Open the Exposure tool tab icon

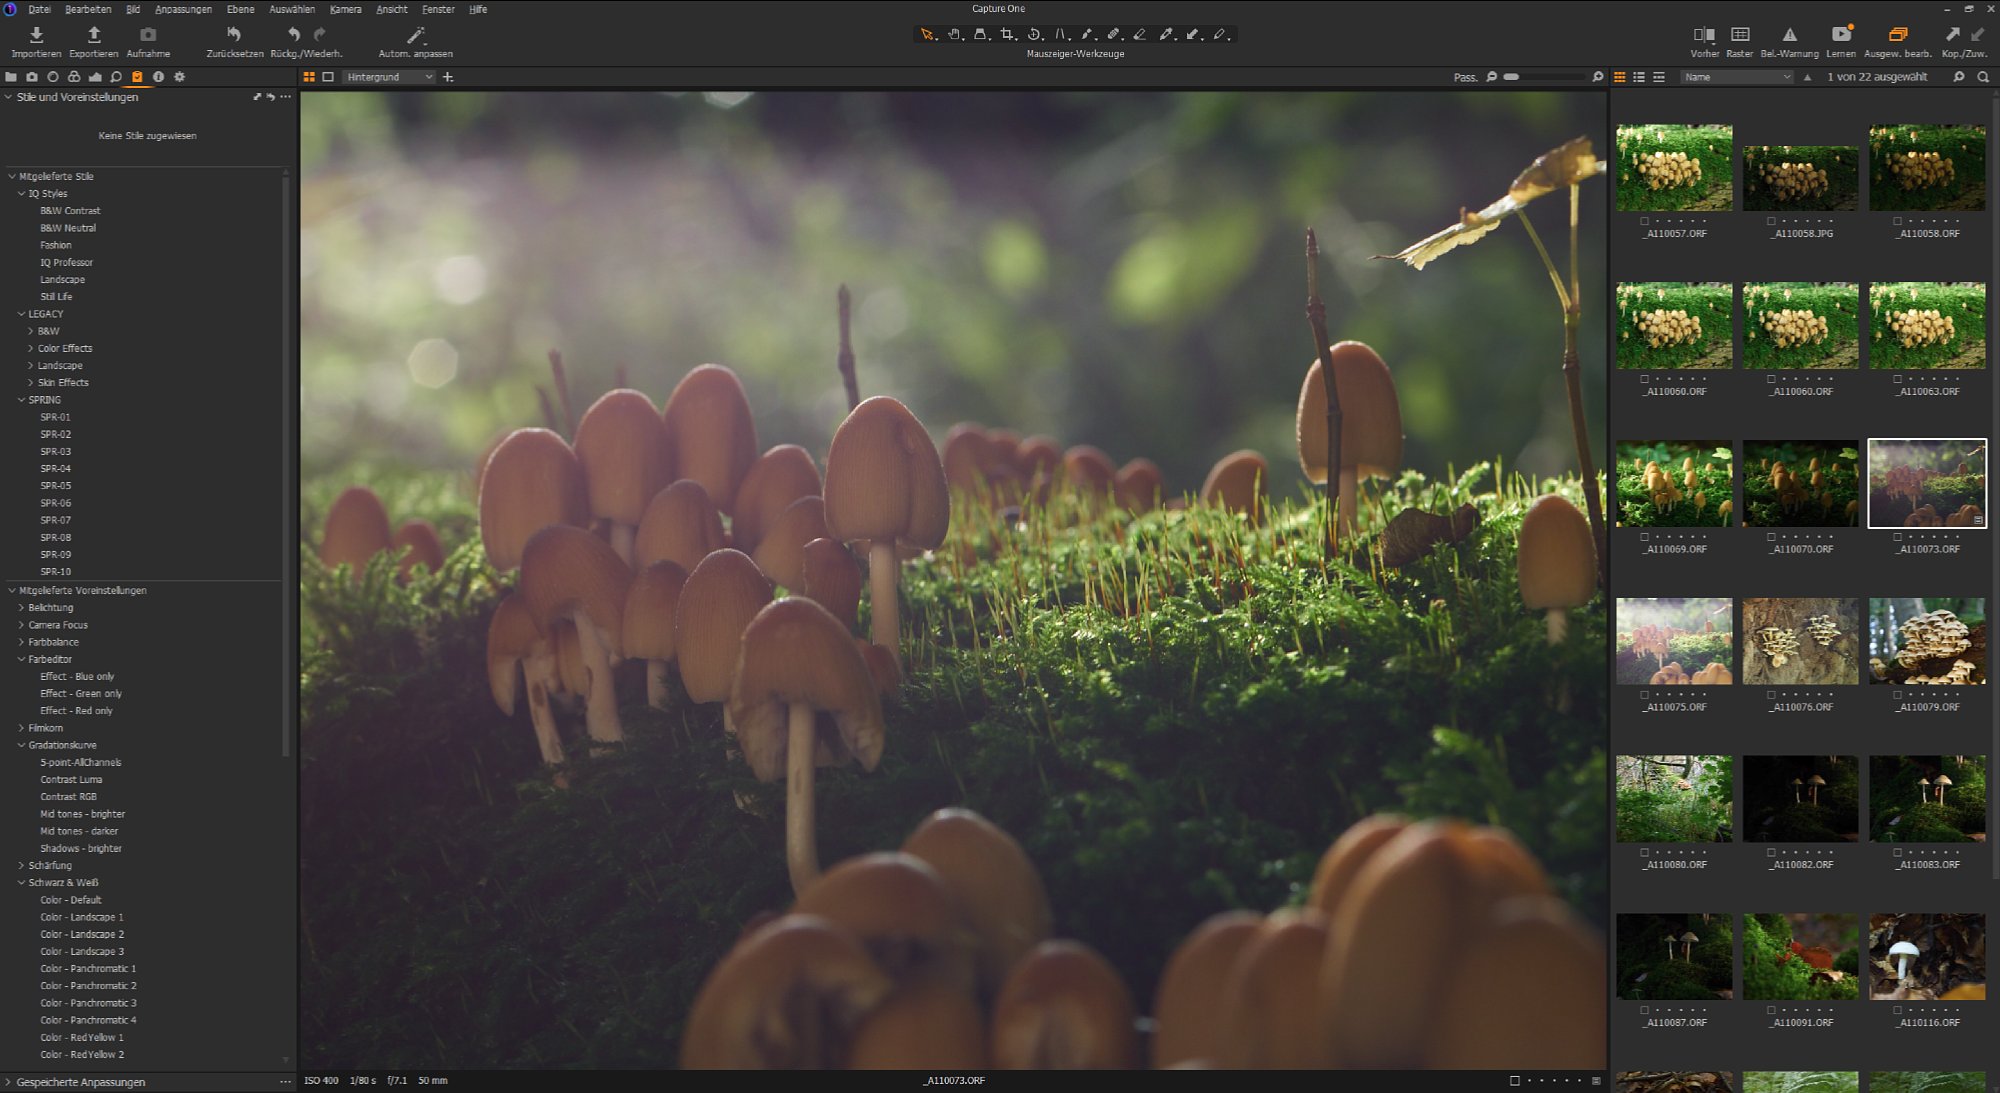pos(53,77)
